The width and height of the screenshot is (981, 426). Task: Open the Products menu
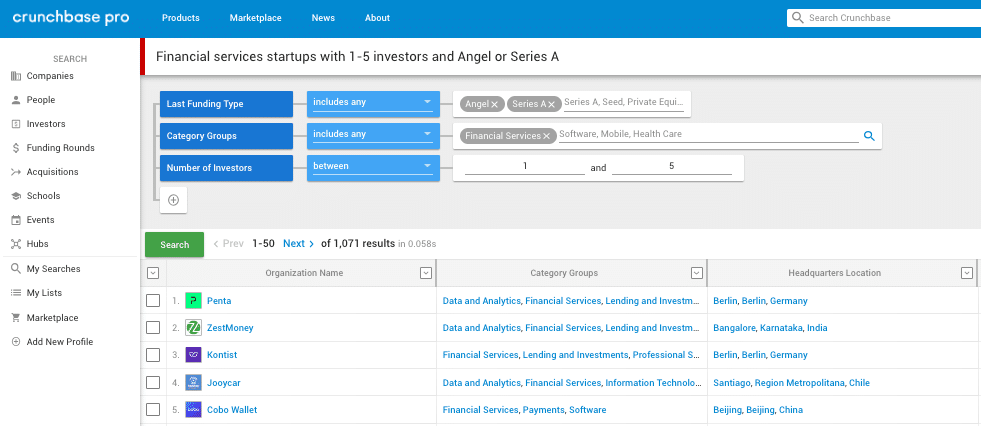click(x=181, y=18)
